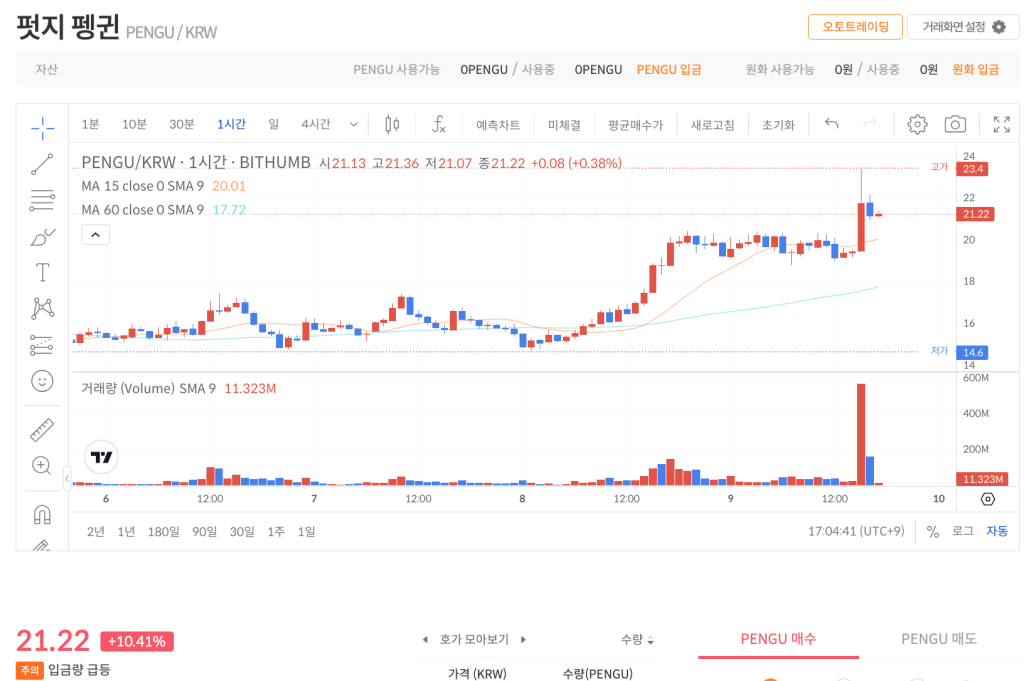Click the PENGU/KRW chart symbol title
Screen dimensions: 1024x681
pyautogui.click(x=196, y=163)
